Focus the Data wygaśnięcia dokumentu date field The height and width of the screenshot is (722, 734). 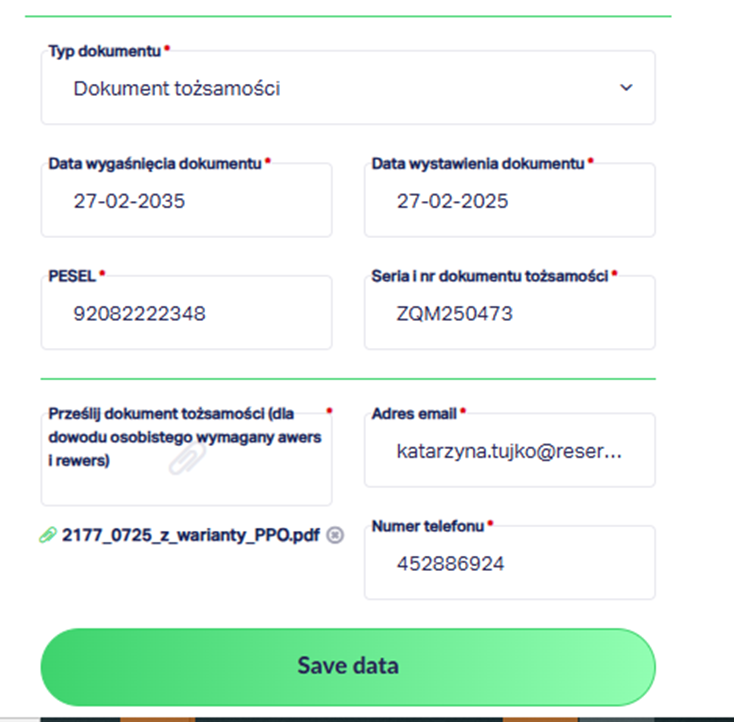[x=186, y=201]
